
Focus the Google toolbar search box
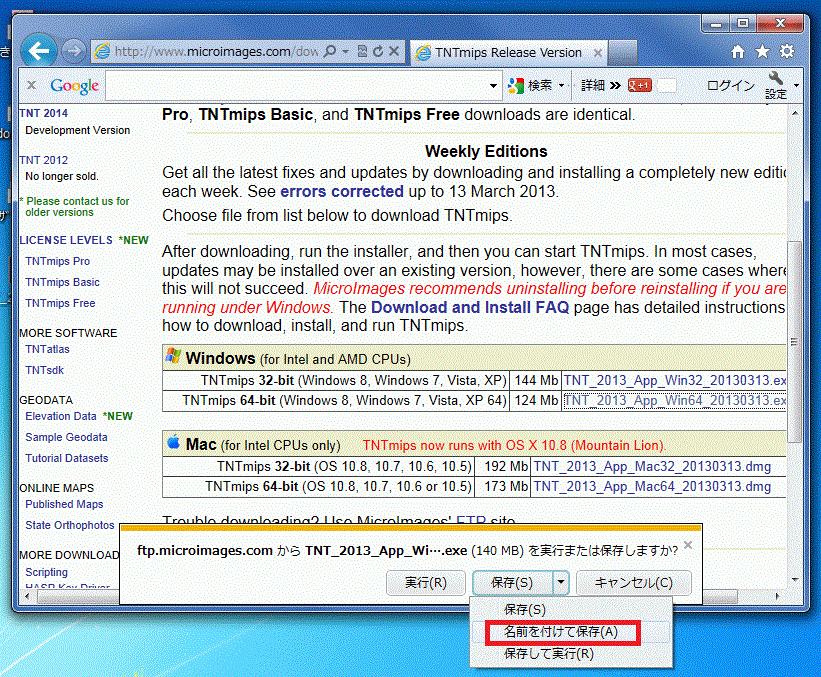pos(297,85)
